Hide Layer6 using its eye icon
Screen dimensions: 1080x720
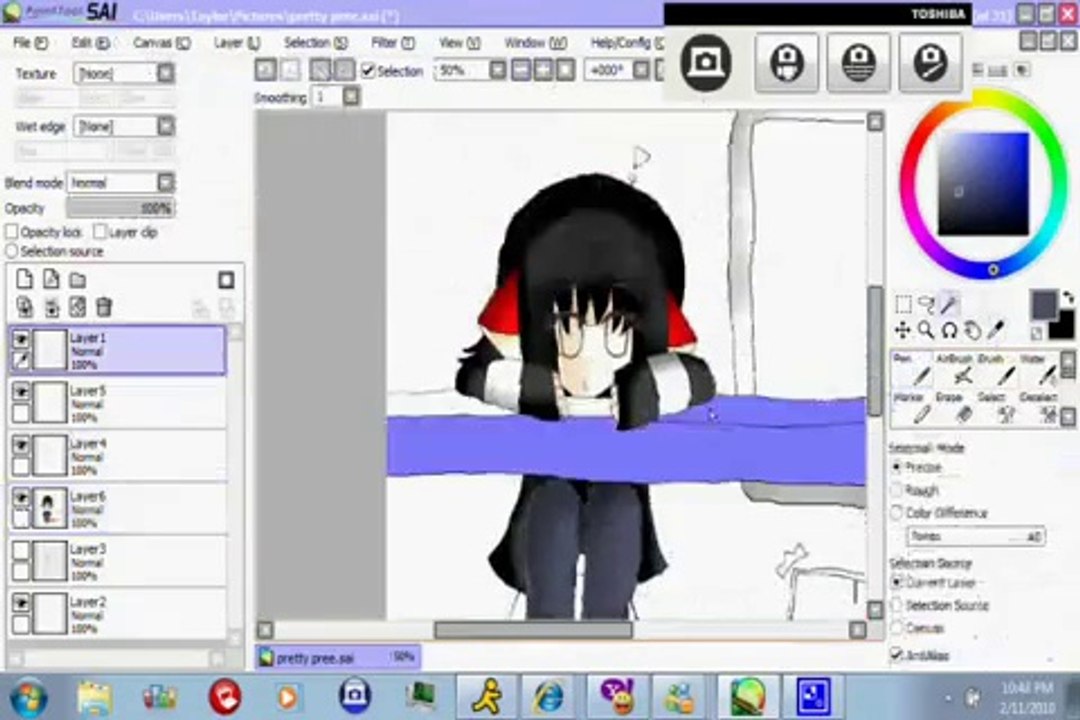click(21, 497)
